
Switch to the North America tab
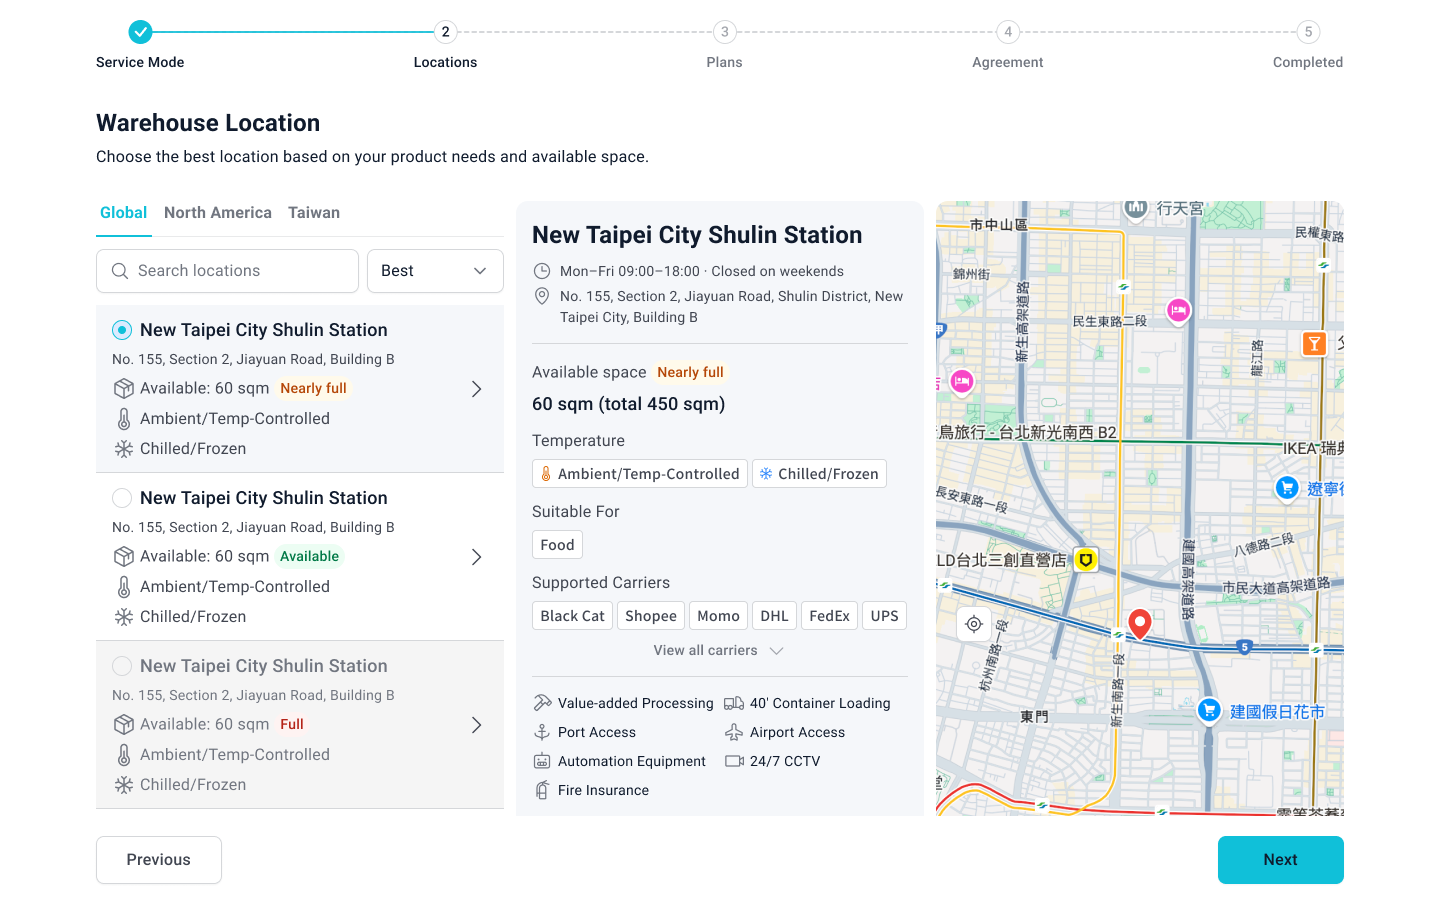click(218, 213)
